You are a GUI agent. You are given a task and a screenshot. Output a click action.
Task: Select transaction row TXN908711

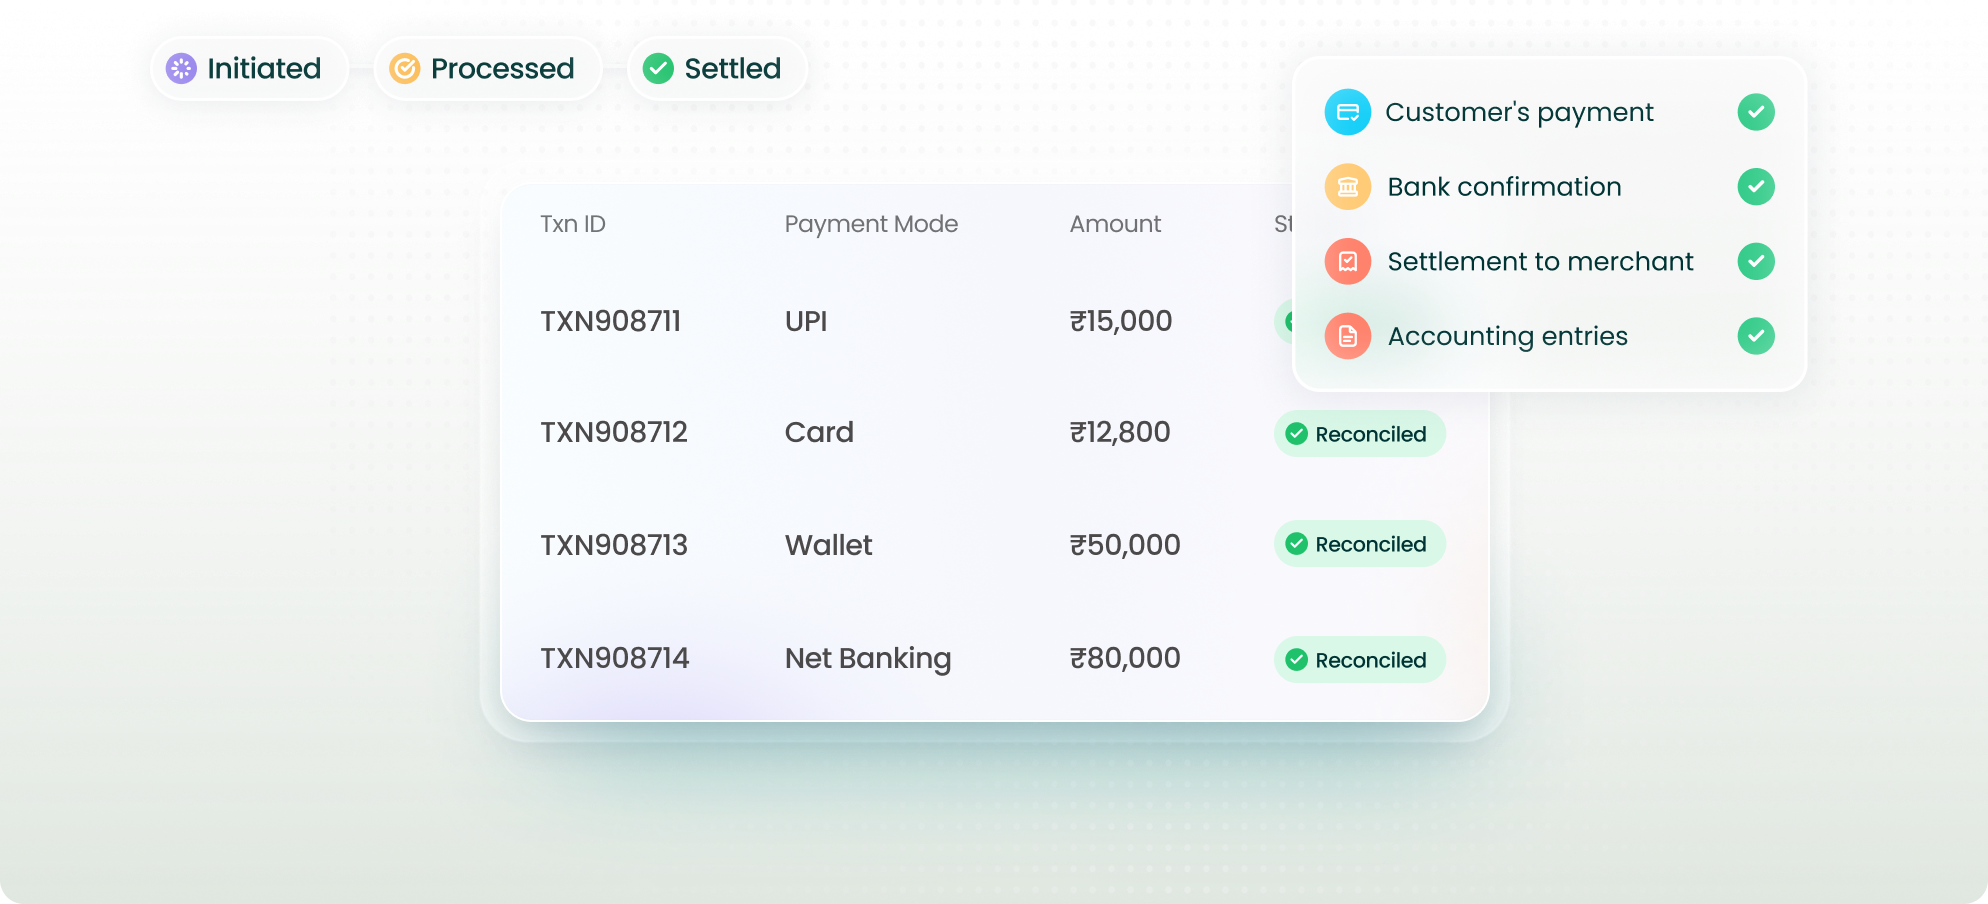pos(610,321)
